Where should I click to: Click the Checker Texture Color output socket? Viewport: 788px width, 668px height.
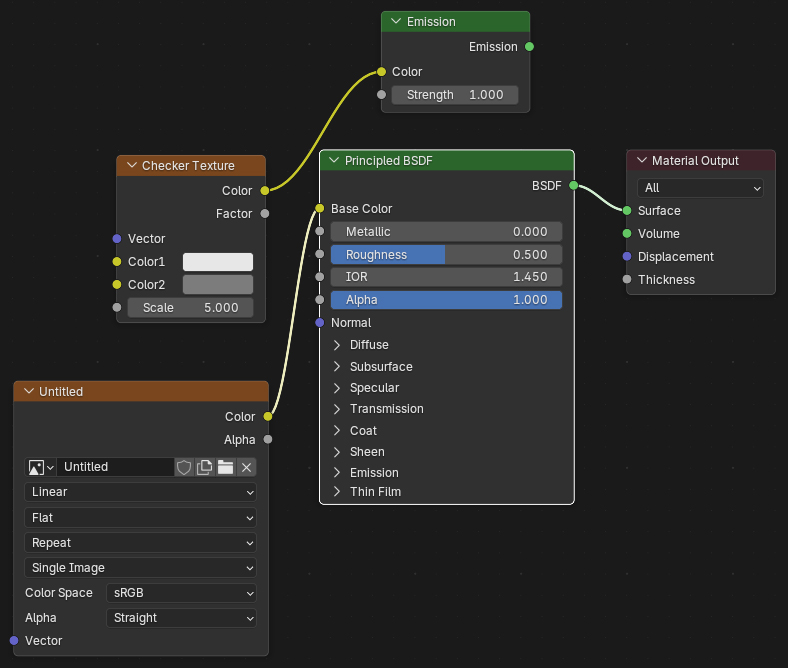coord(265,190)
